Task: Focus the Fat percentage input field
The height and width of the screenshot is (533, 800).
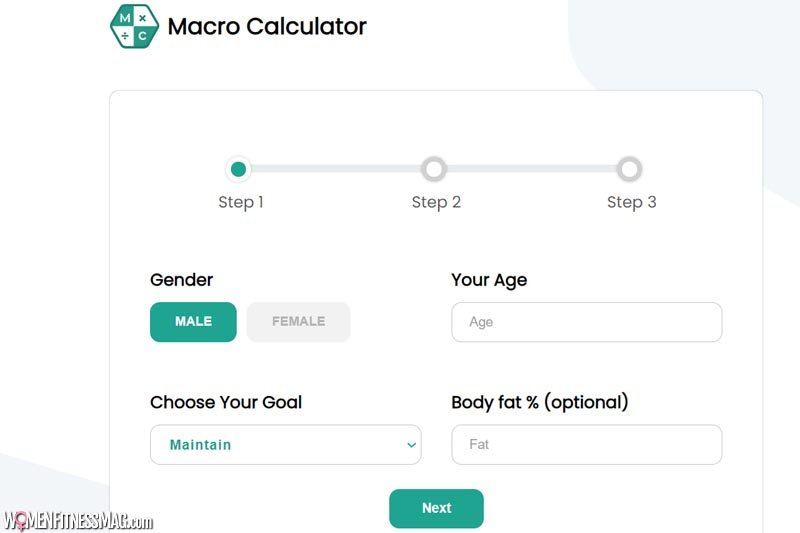Action: click(x=587, y=445)
